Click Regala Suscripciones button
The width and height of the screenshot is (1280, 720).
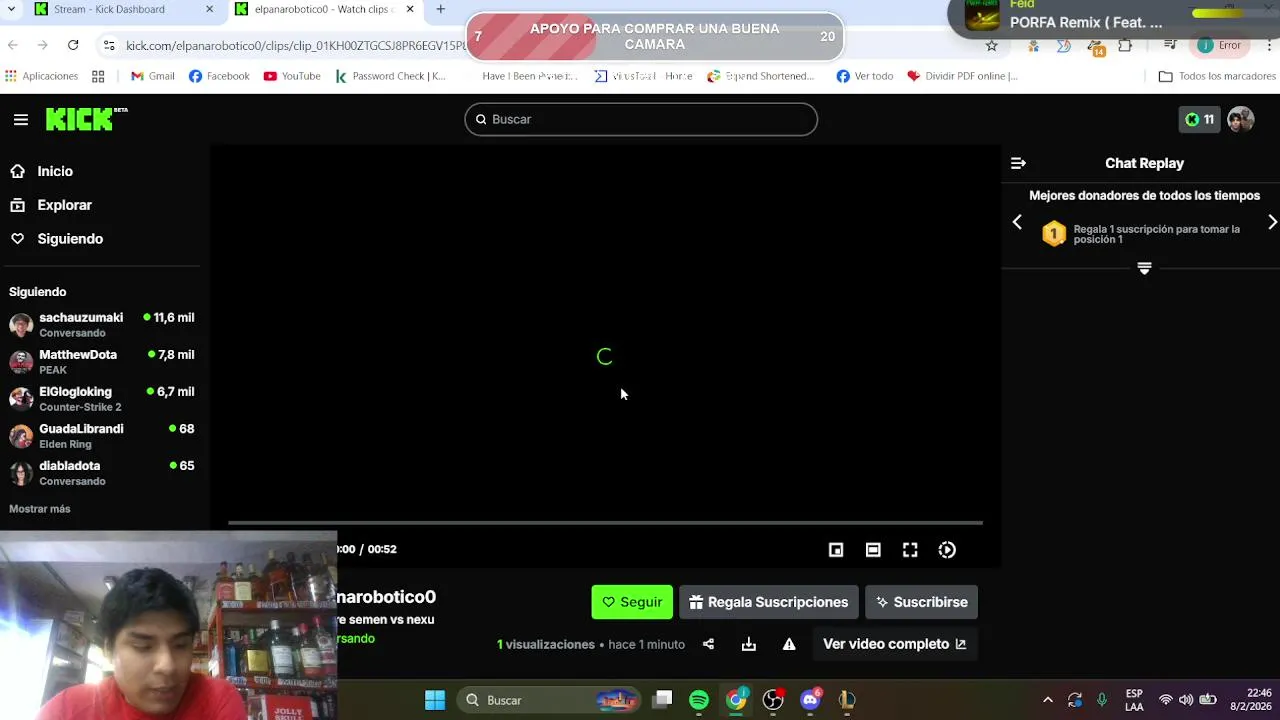[x=768, y=602]
